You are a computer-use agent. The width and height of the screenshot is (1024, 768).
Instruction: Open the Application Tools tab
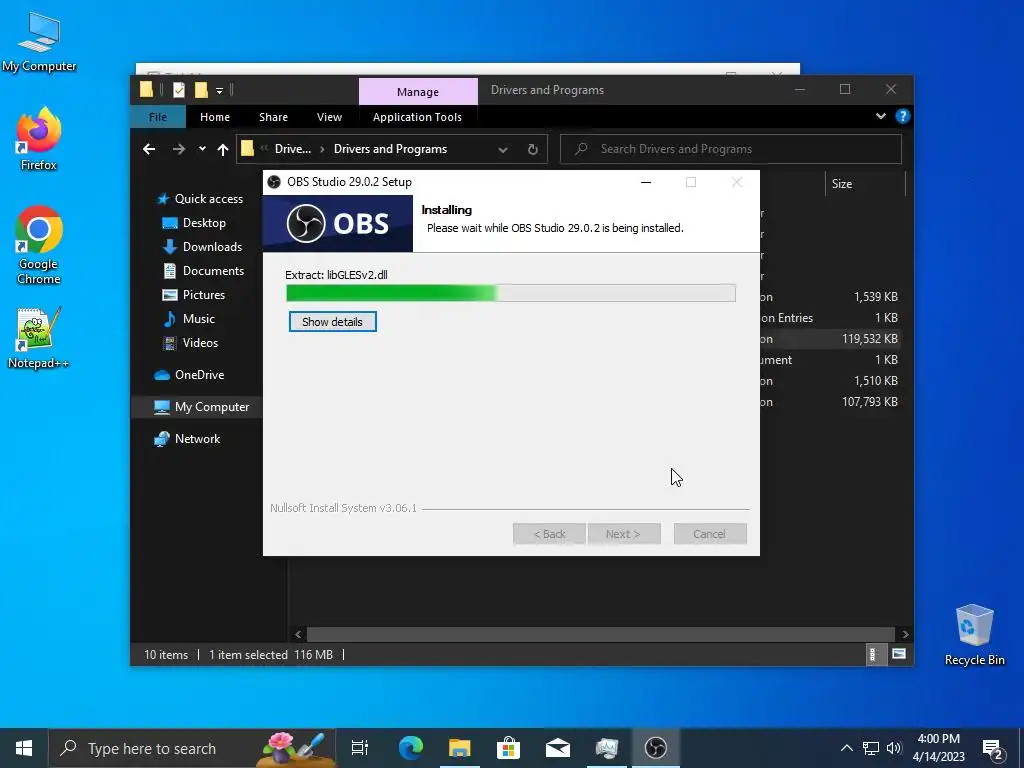pyautogui.click(x=417, y=117)
